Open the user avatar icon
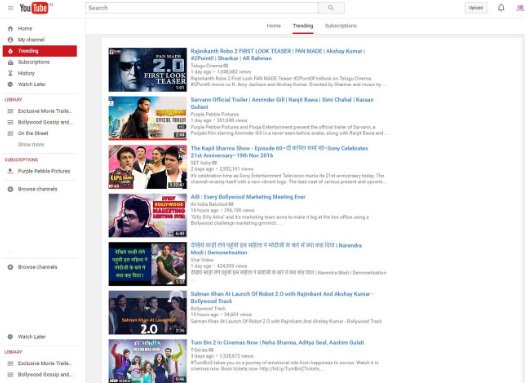The height and width of the screenshot is (383, 525). (521, 8)
